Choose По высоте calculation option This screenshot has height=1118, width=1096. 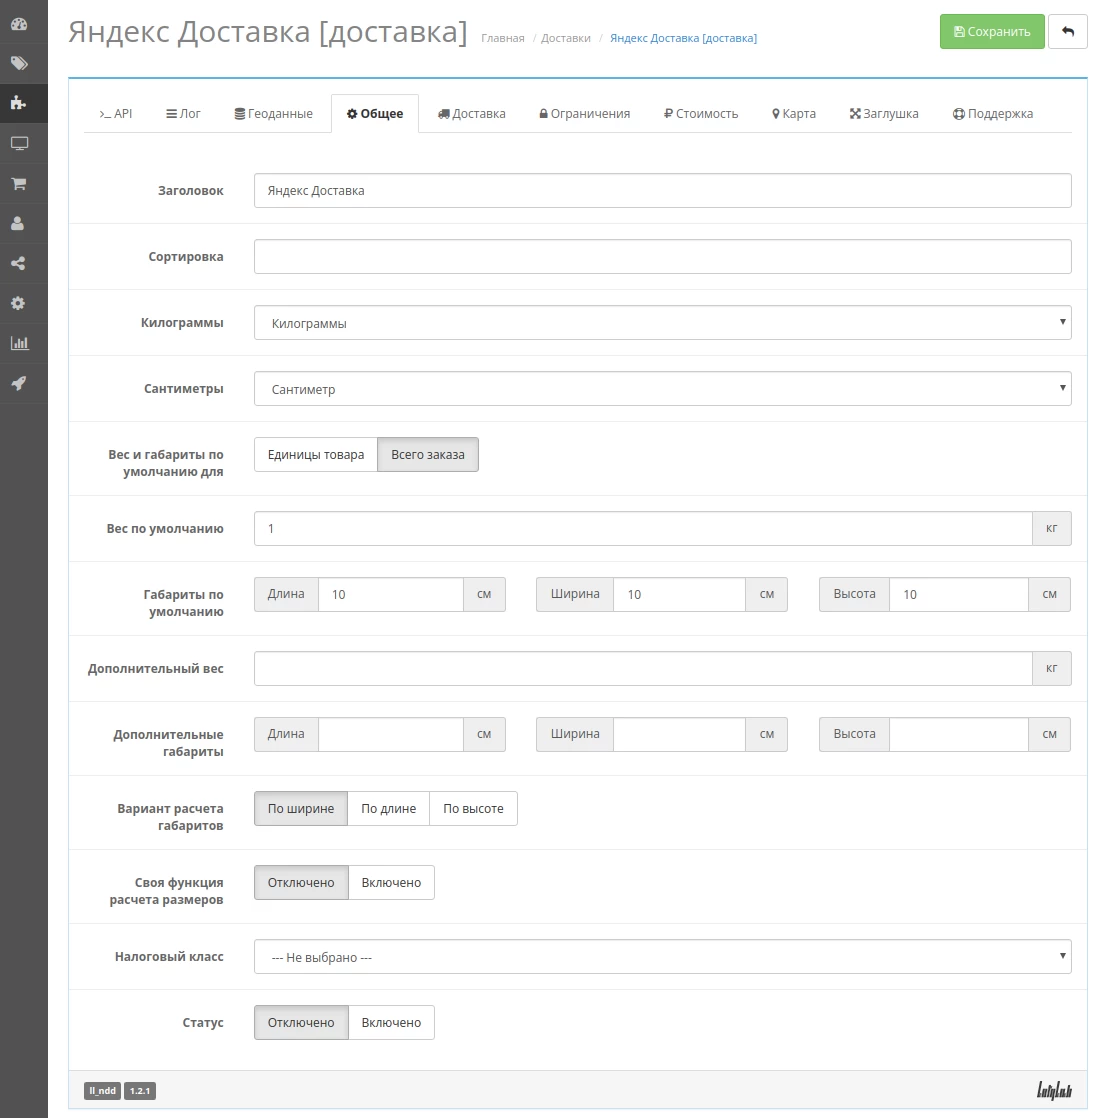(473, 809)
